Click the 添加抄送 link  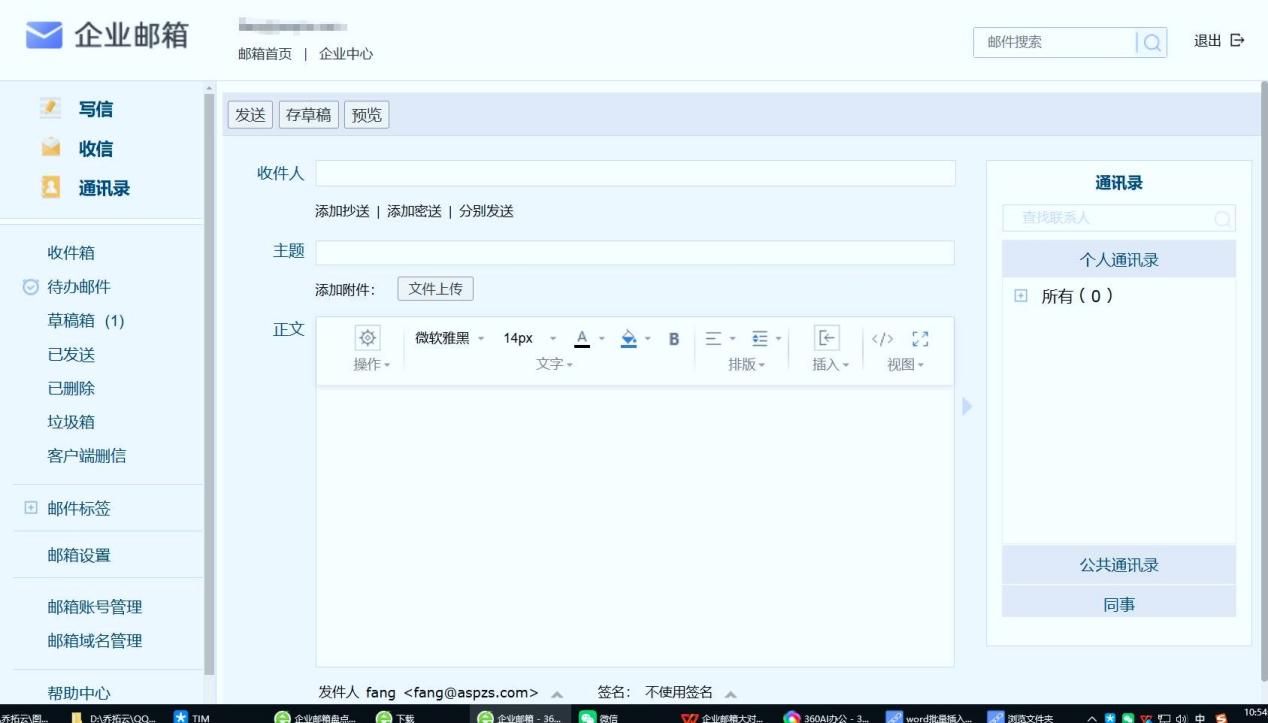pyautogui.click(x=342, y=211)
